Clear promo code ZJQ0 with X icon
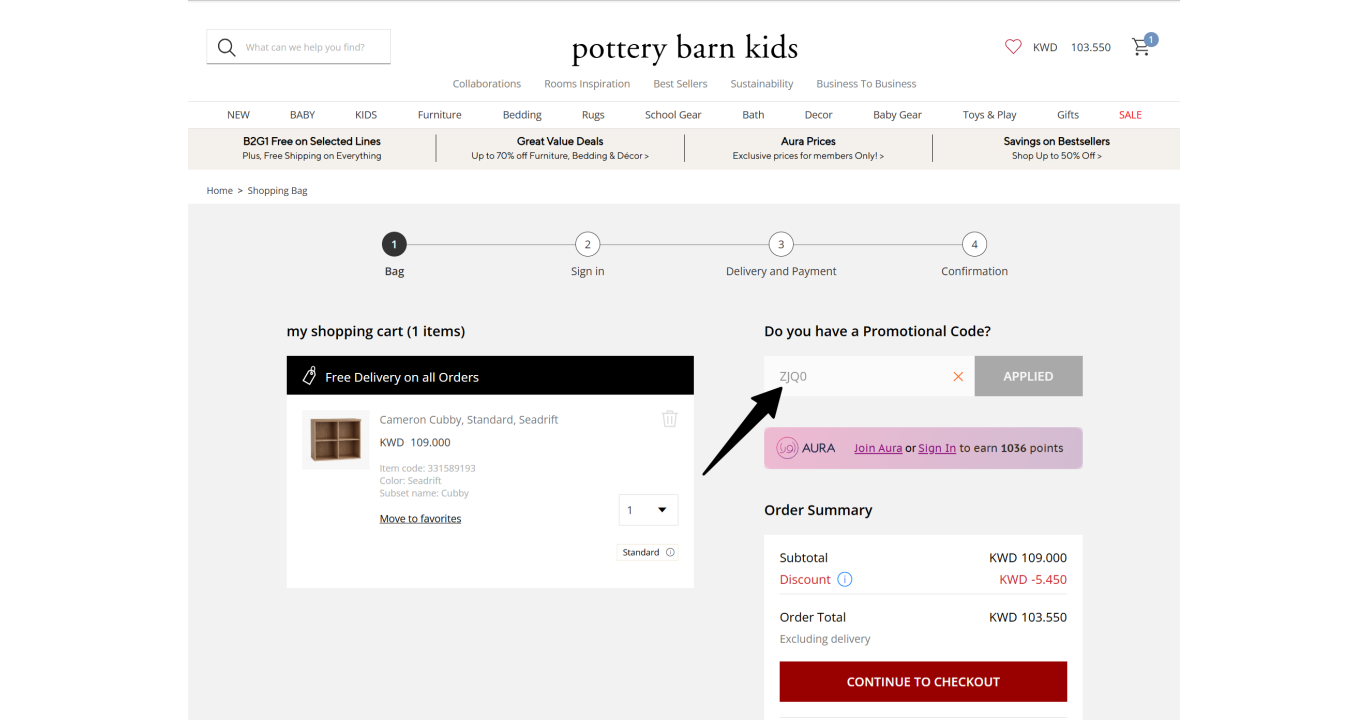Viewport: 1368px width, 720px height. (958, 376)
